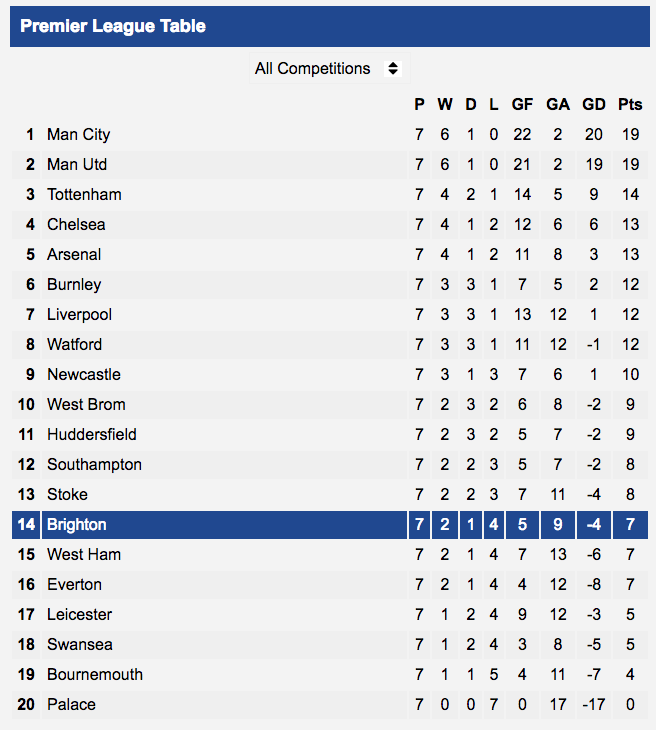Choose the Arsenal row
Screen dimensions: 656x730
[330, 255]
